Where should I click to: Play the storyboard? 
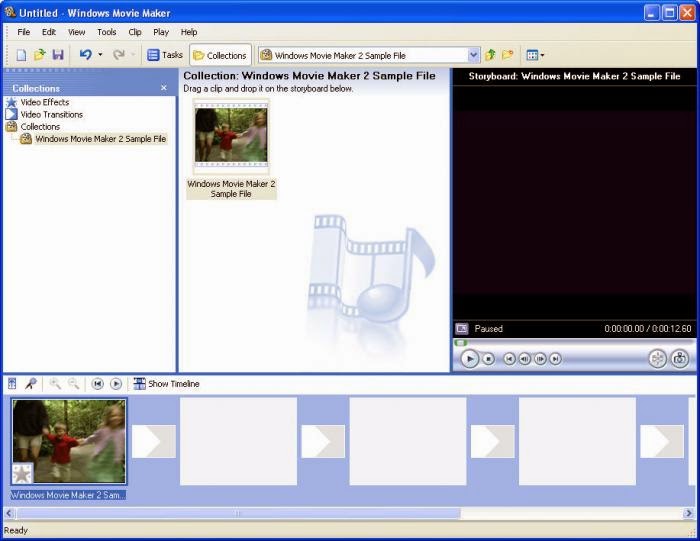116,384
